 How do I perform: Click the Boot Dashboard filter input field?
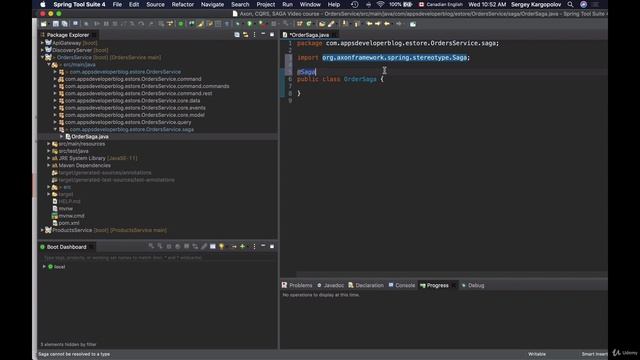[x=158, y=258]
